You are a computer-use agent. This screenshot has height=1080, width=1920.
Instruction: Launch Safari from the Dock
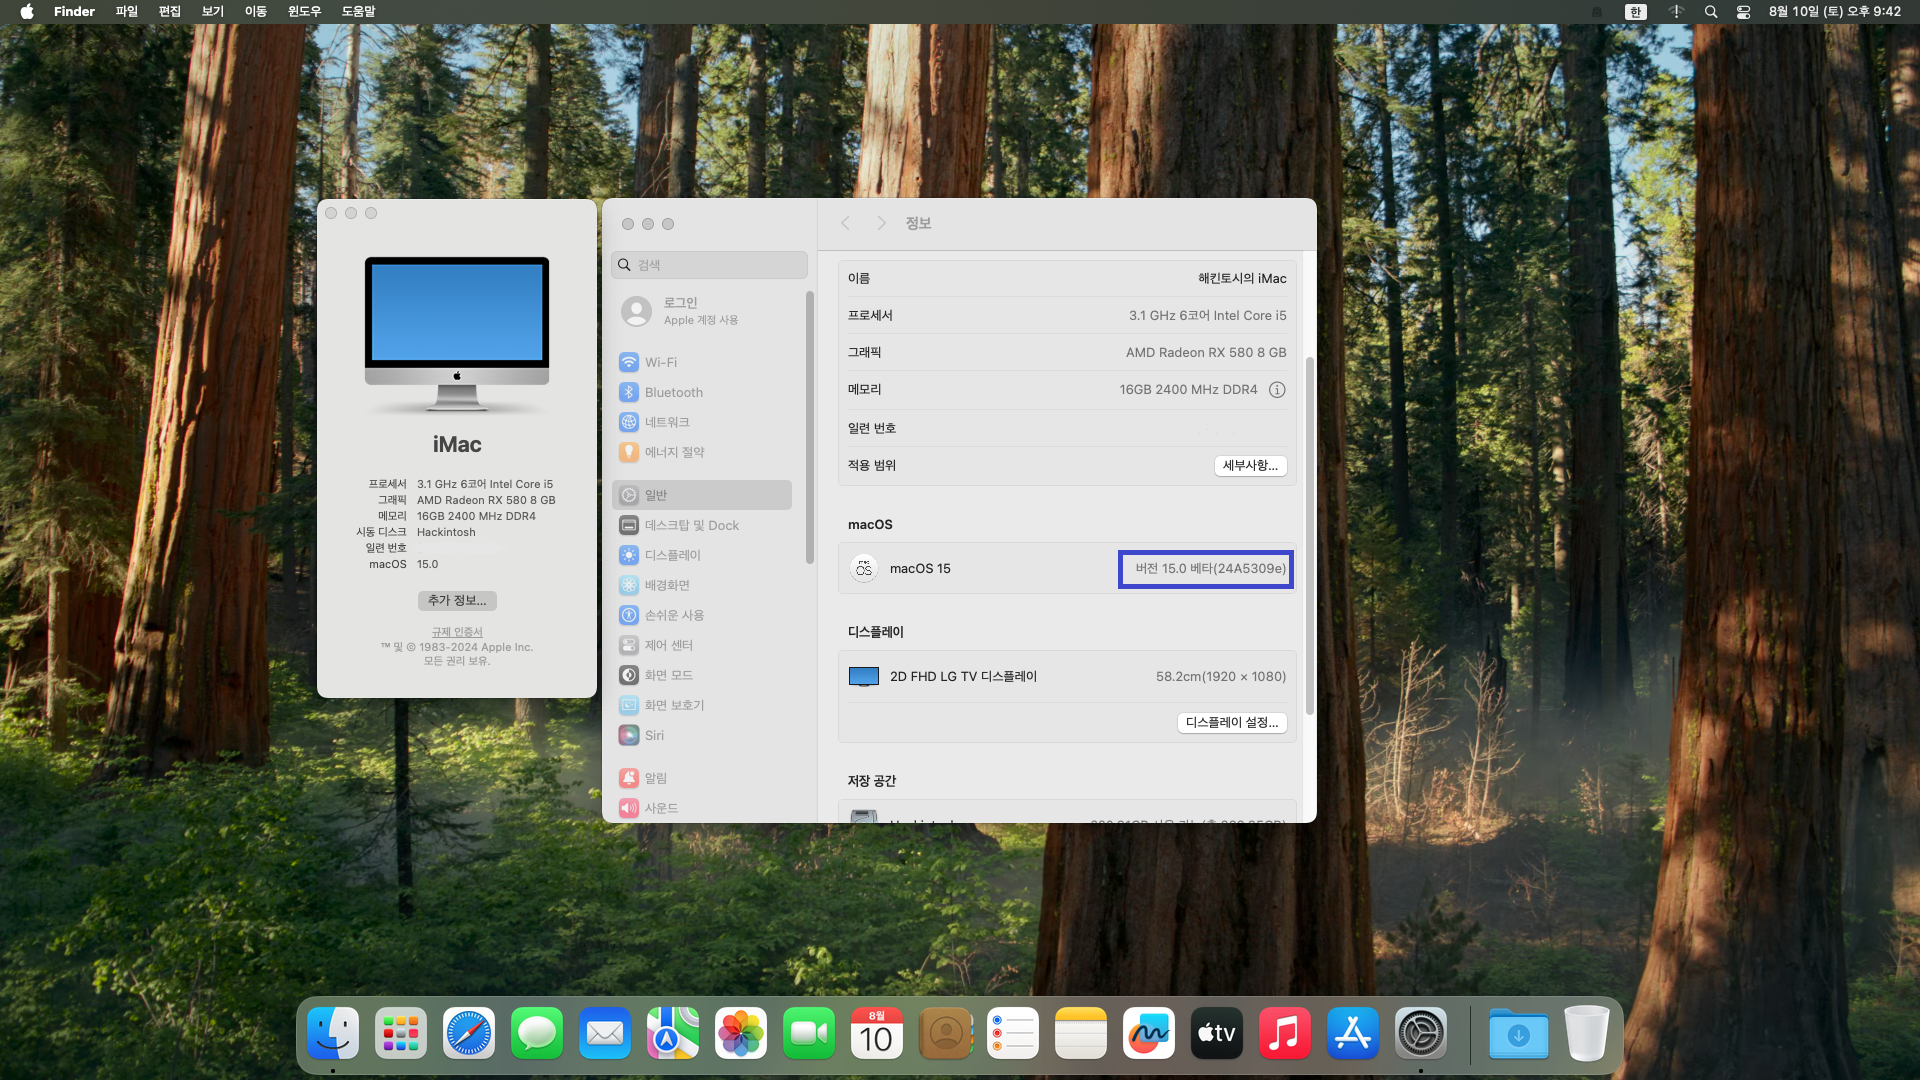(469, 1034)
